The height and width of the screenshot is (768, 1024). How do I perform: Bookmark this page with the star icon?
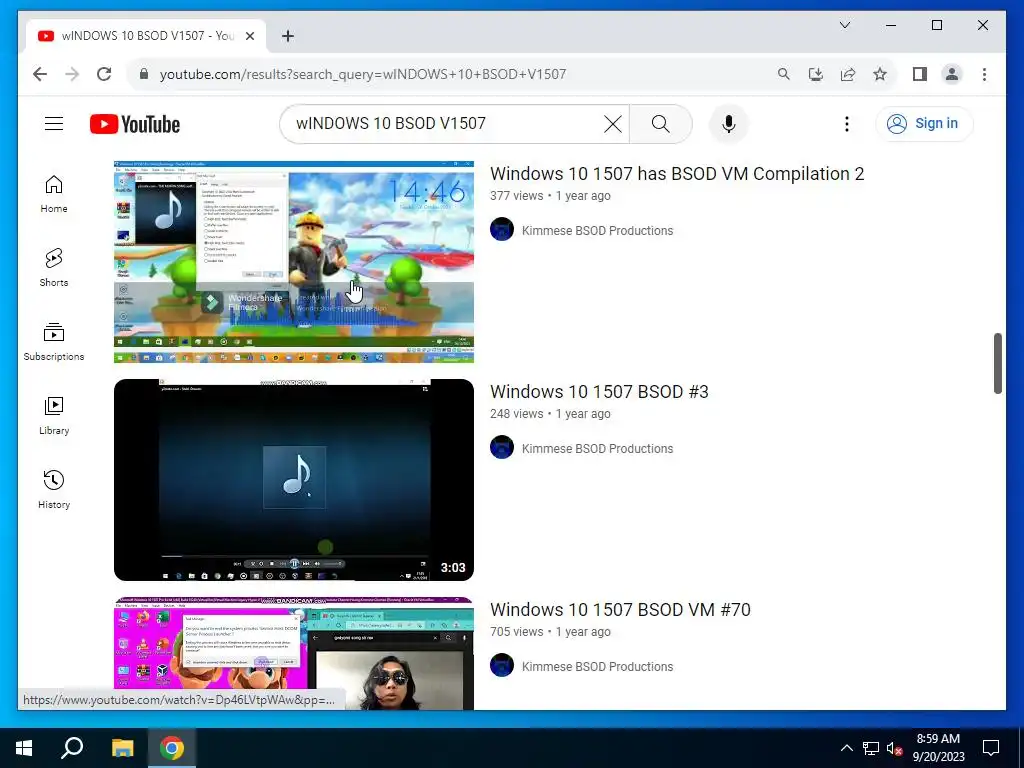click(880, 74)
